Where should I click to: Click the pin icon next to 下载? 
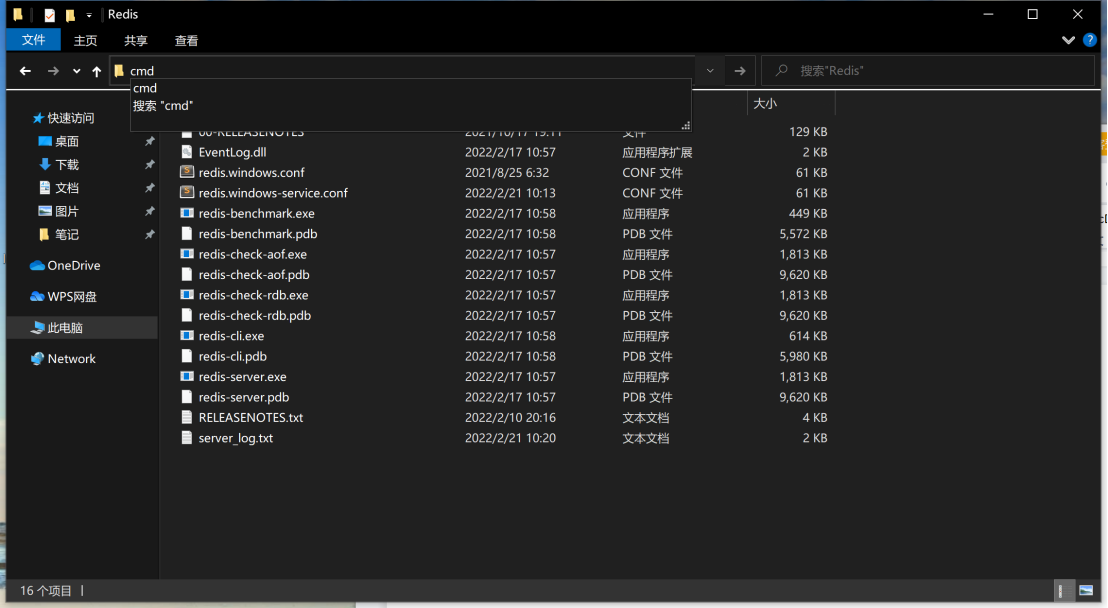150,165
